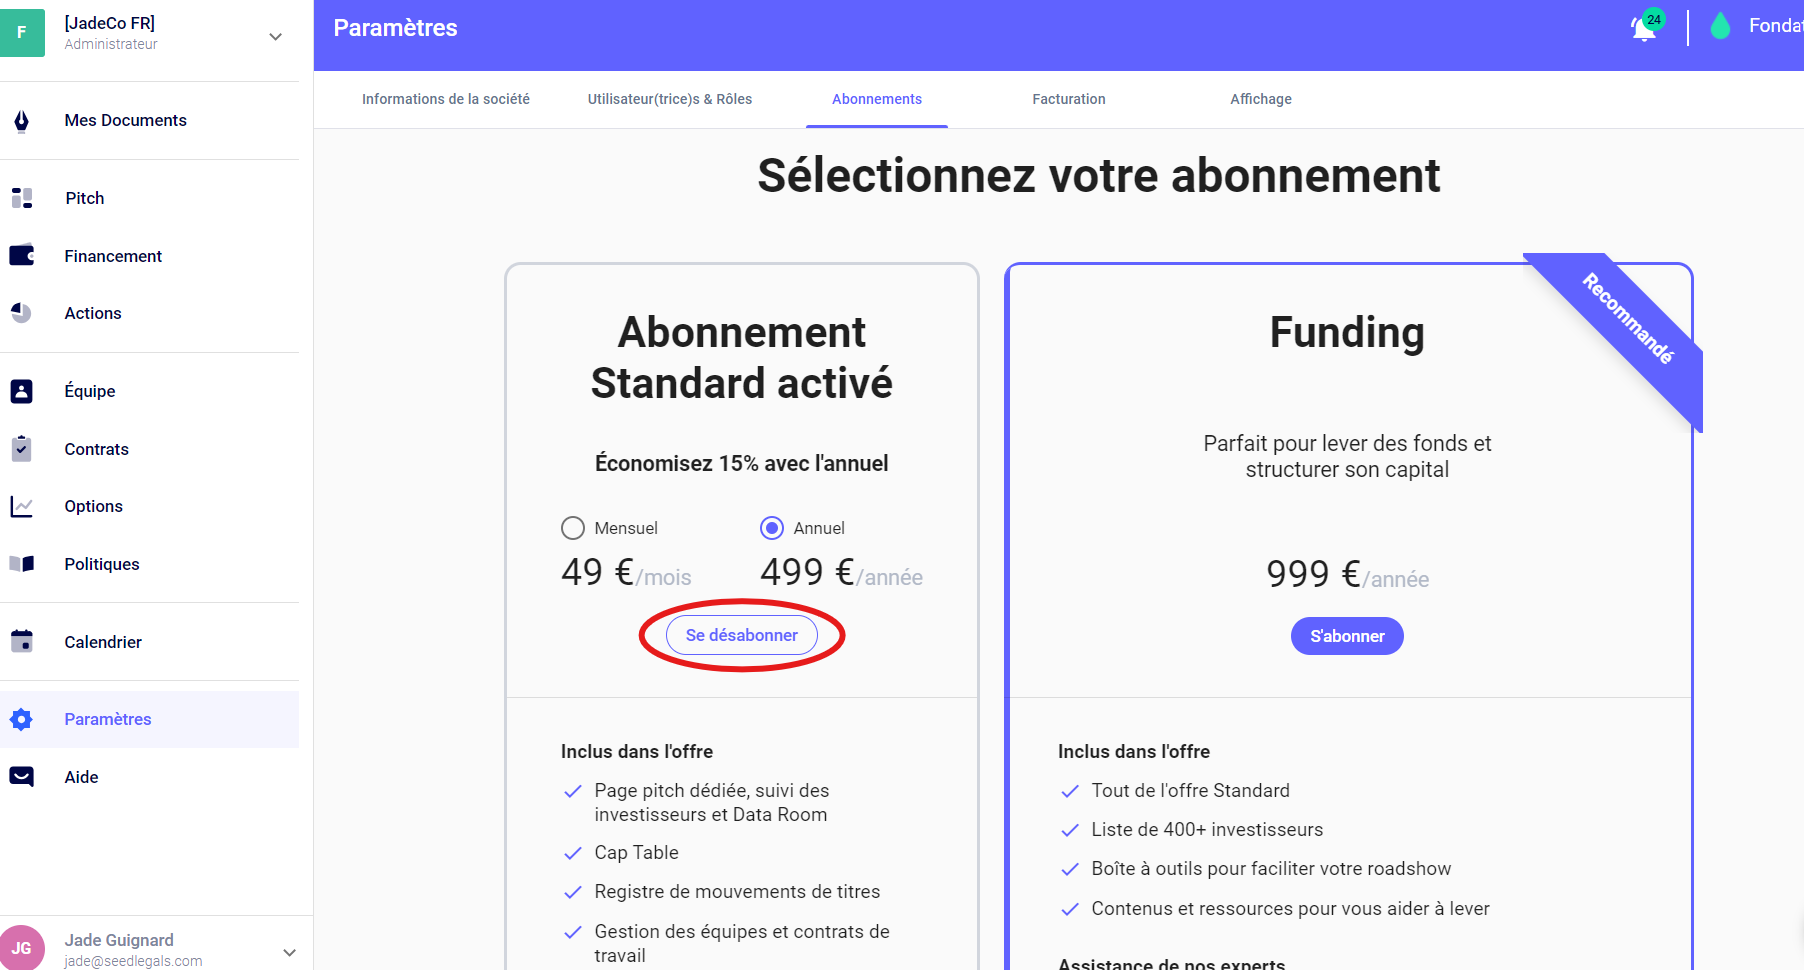1804x970 pixels.
Task: Expand the JadeCo FR company dropdown
Action: pyautogui.click(x=276, y=37)
